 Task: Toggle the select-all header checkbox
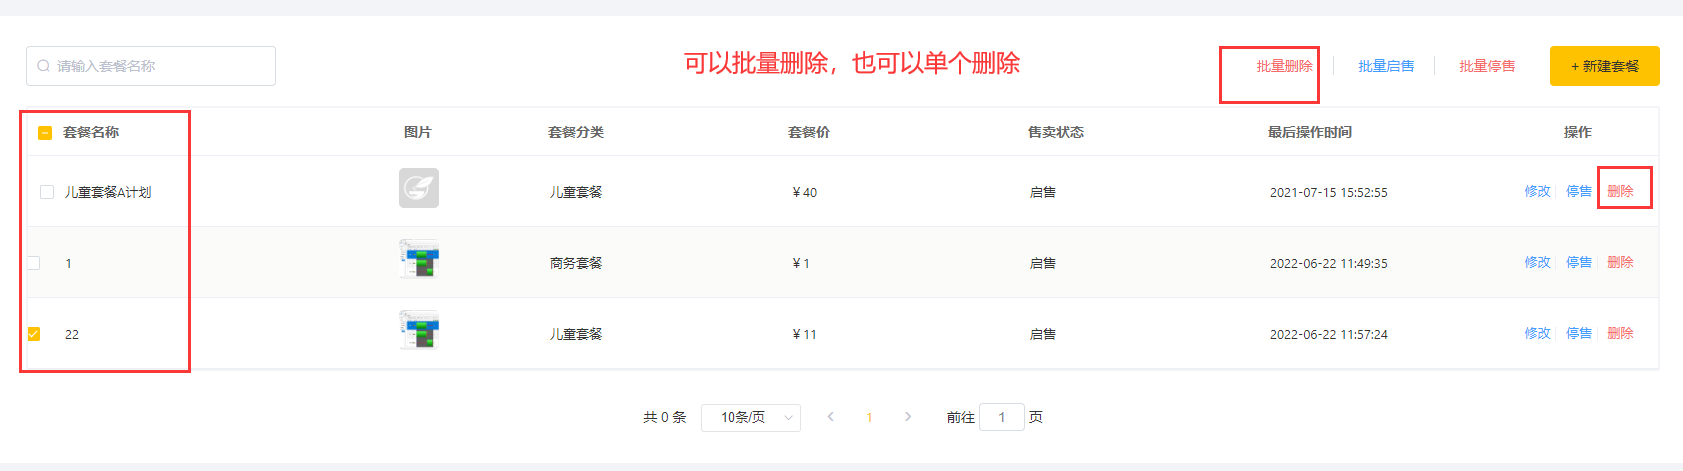[45, 132]
